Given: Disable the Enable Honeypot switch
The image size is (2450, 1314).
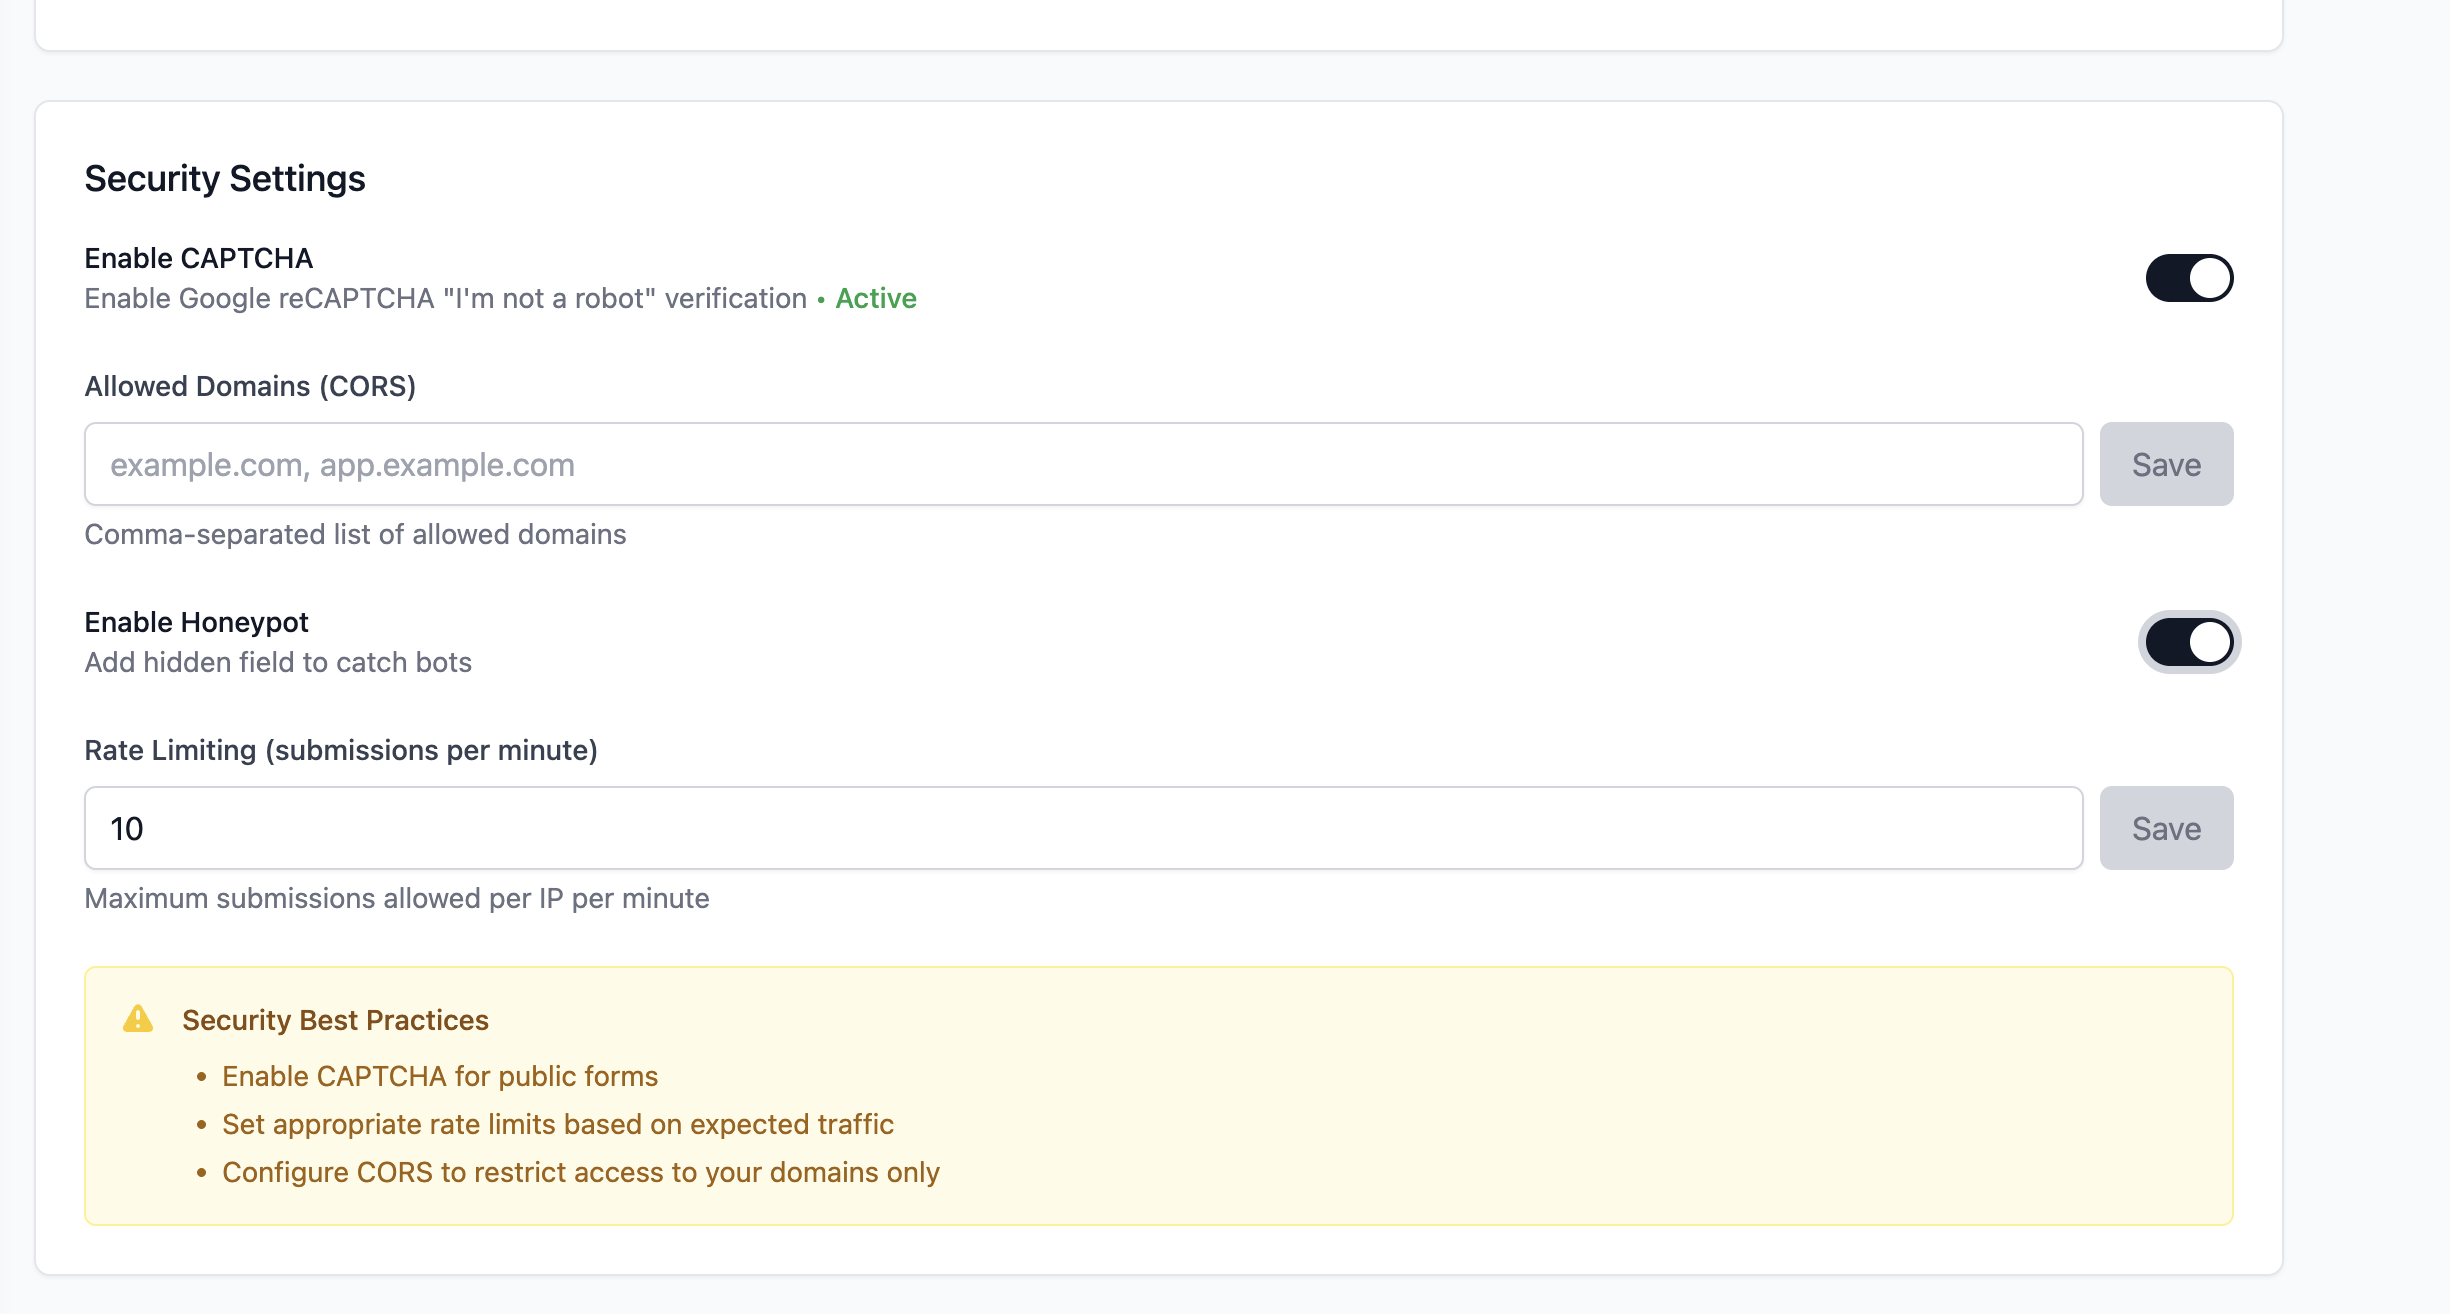Looking at the screenshot, I should point(2188,642).
